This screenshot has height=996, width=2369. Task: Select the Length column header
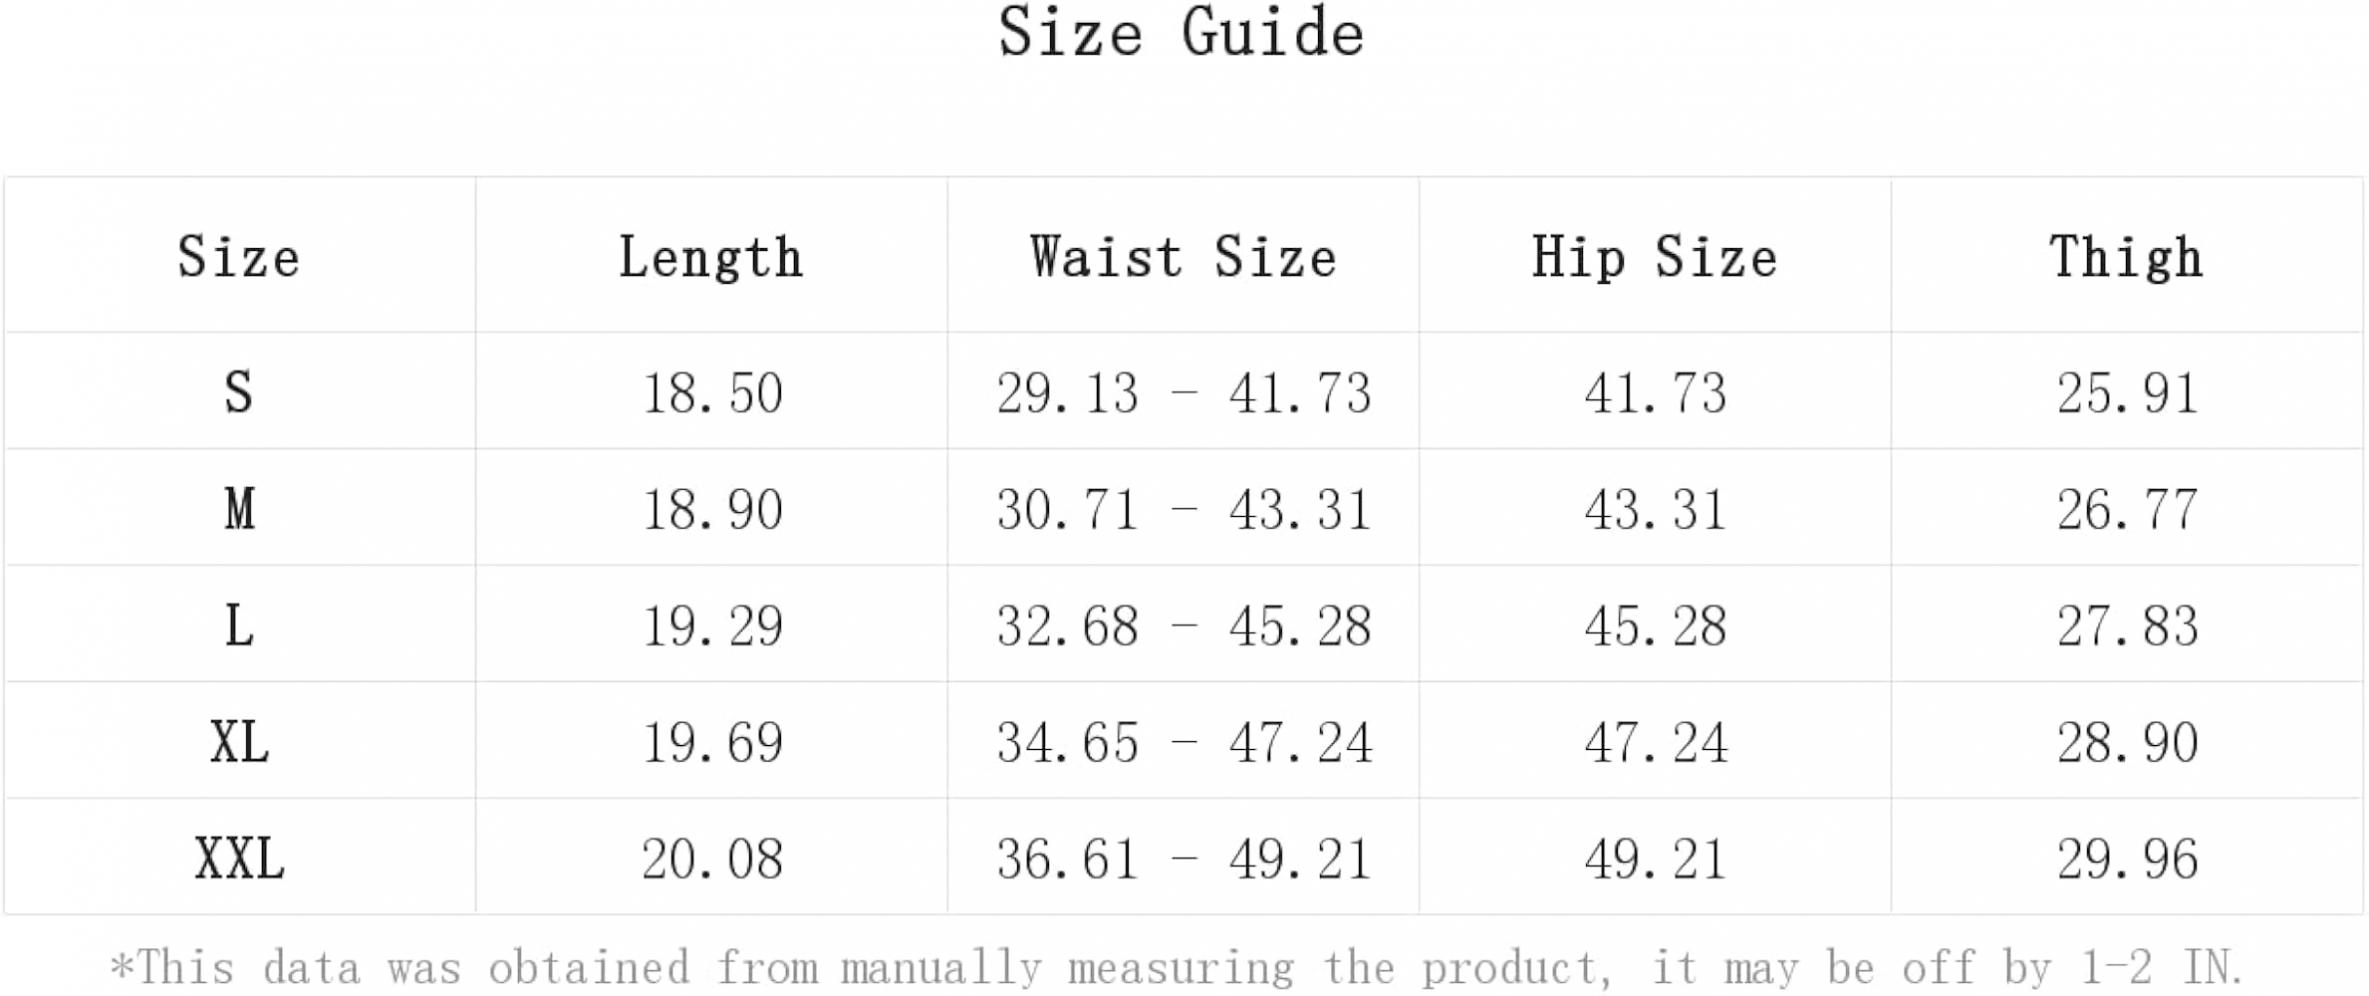(x=711, y=259)
